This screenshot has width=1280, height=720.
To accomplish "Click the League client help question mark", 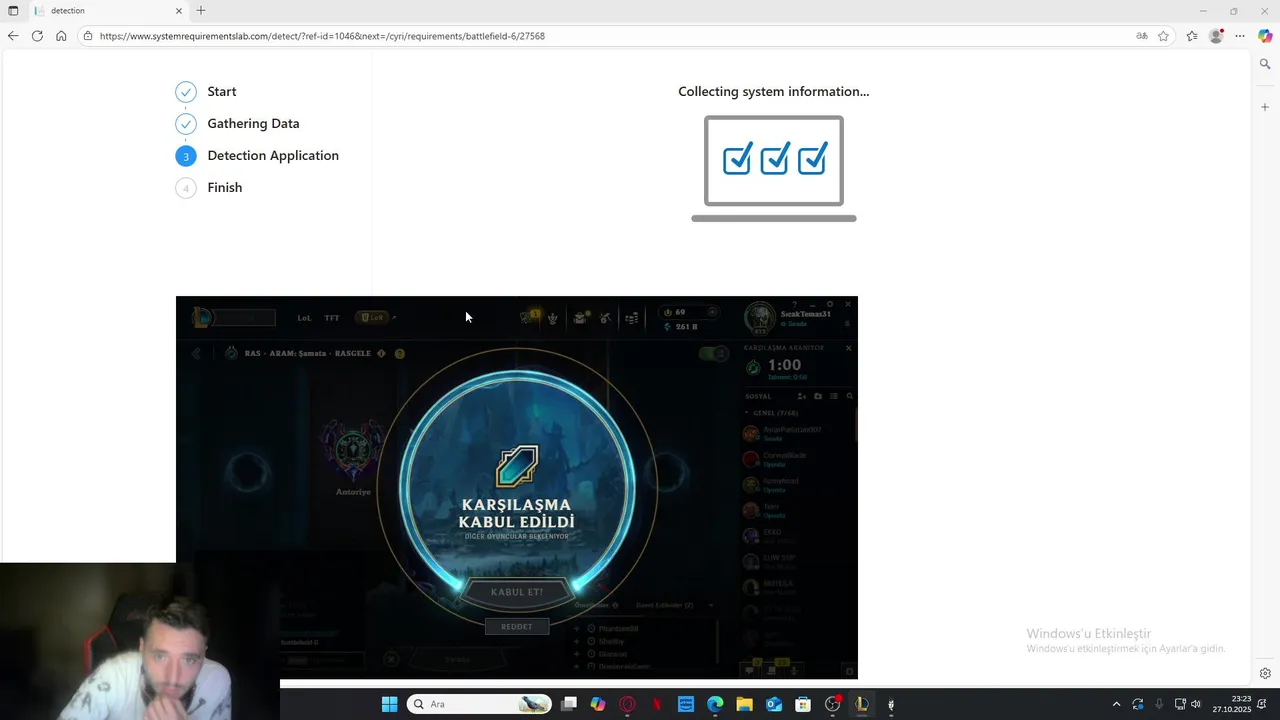I will pos(794,304).
